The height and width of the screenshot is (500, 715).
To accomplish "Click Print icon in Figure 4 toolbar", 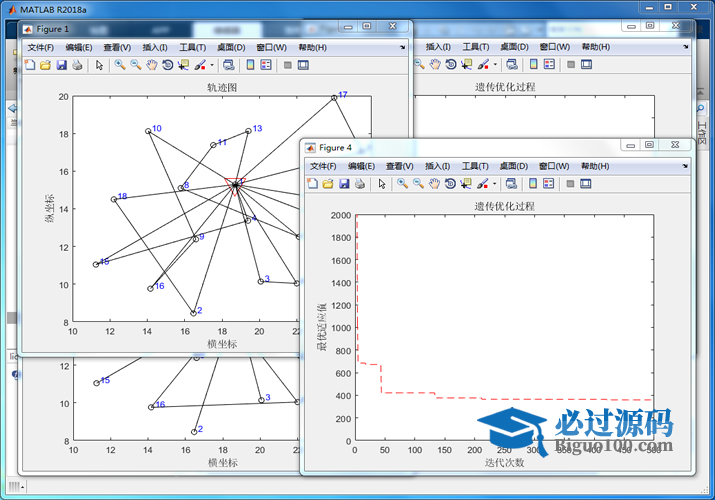I will (359, 184).
